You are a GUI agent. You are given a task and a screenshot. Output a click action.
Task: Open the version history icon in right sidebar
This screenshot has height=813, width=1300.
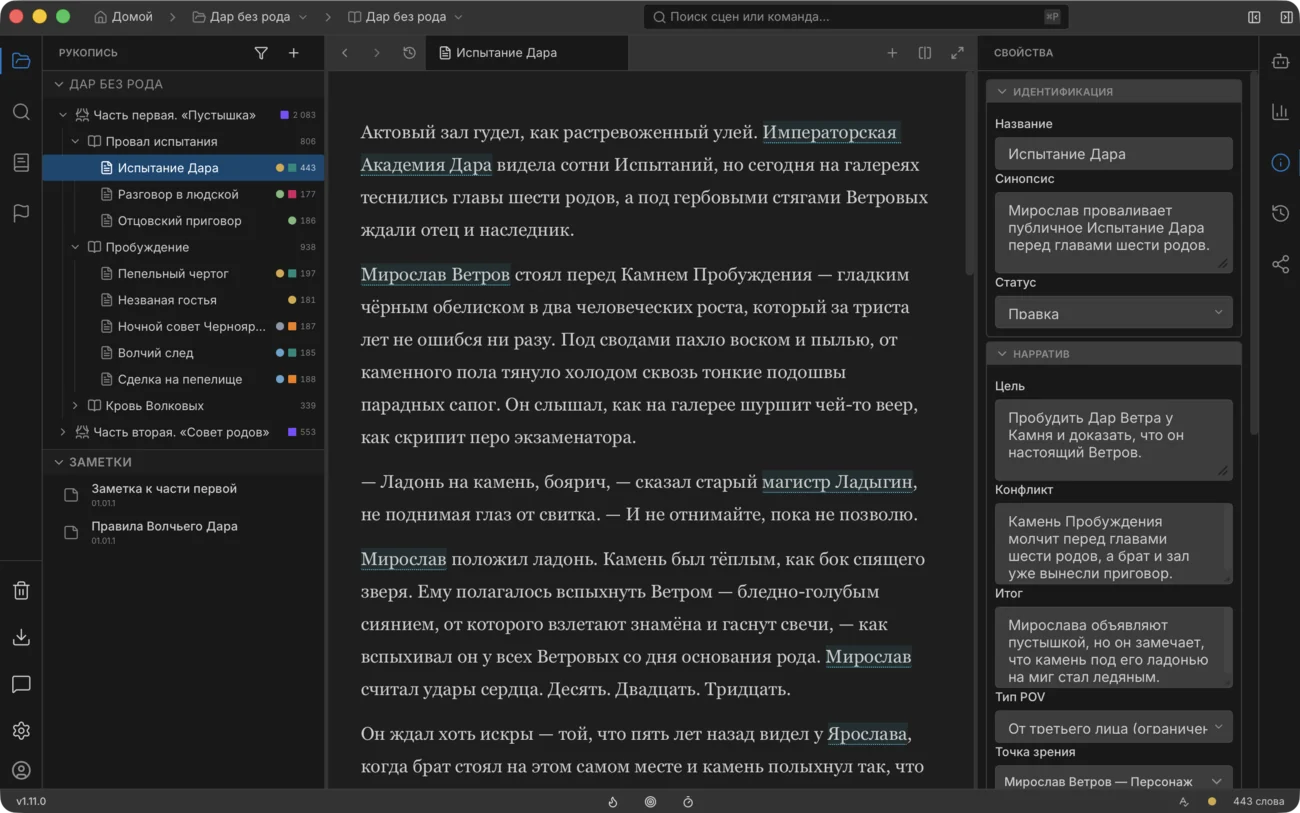(x=1280, y=213)
